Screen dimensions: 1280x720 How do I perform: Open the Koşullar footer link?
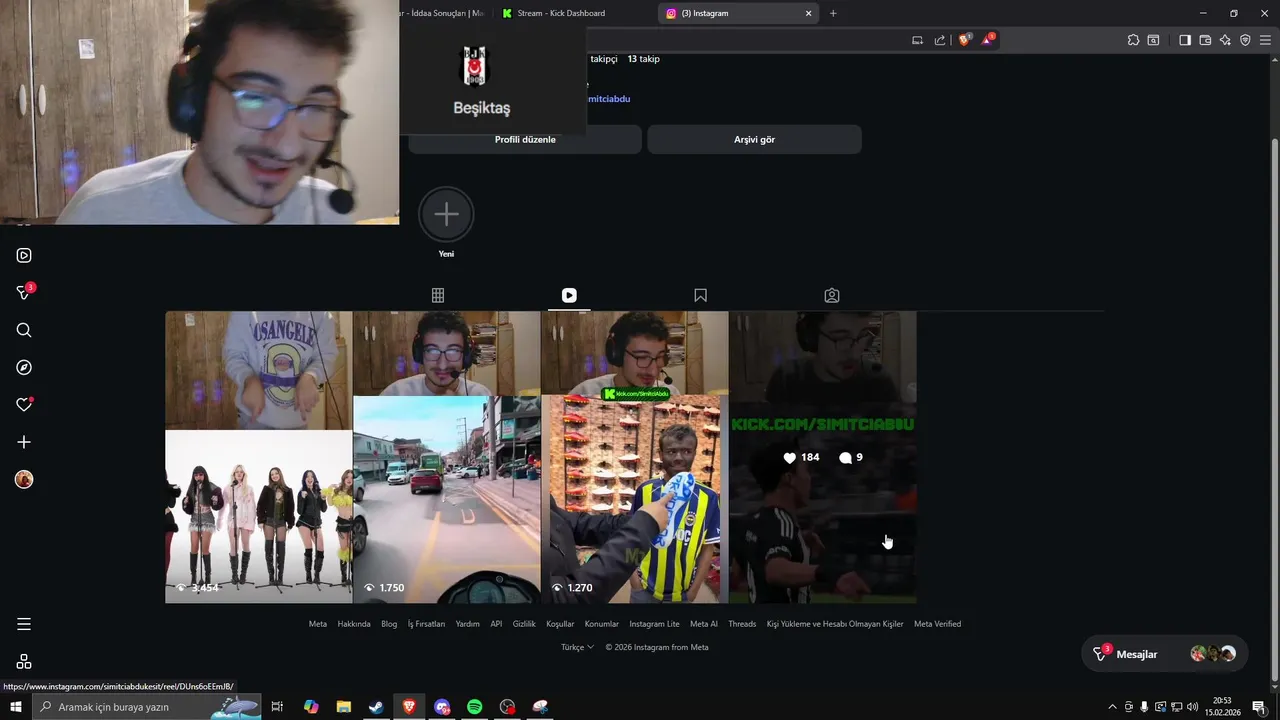(x=560, y=624)
